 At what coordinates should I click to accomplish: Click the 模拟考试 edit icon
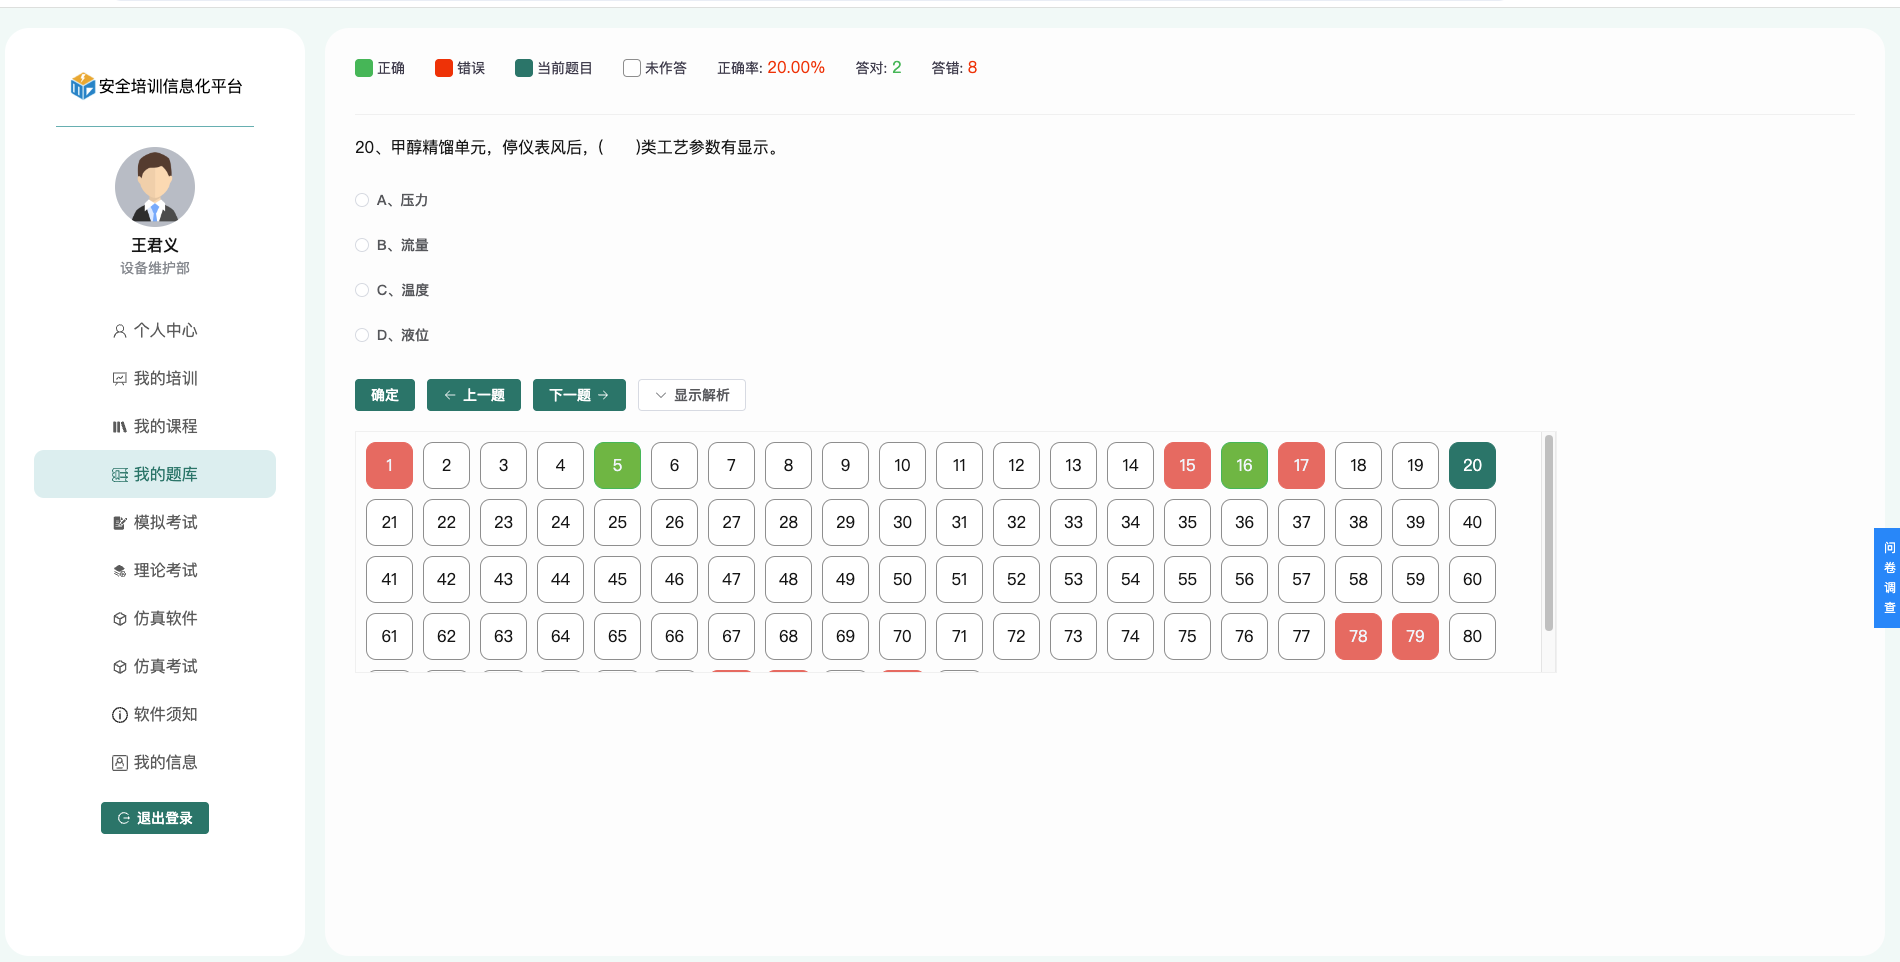(x=119, y=523)
